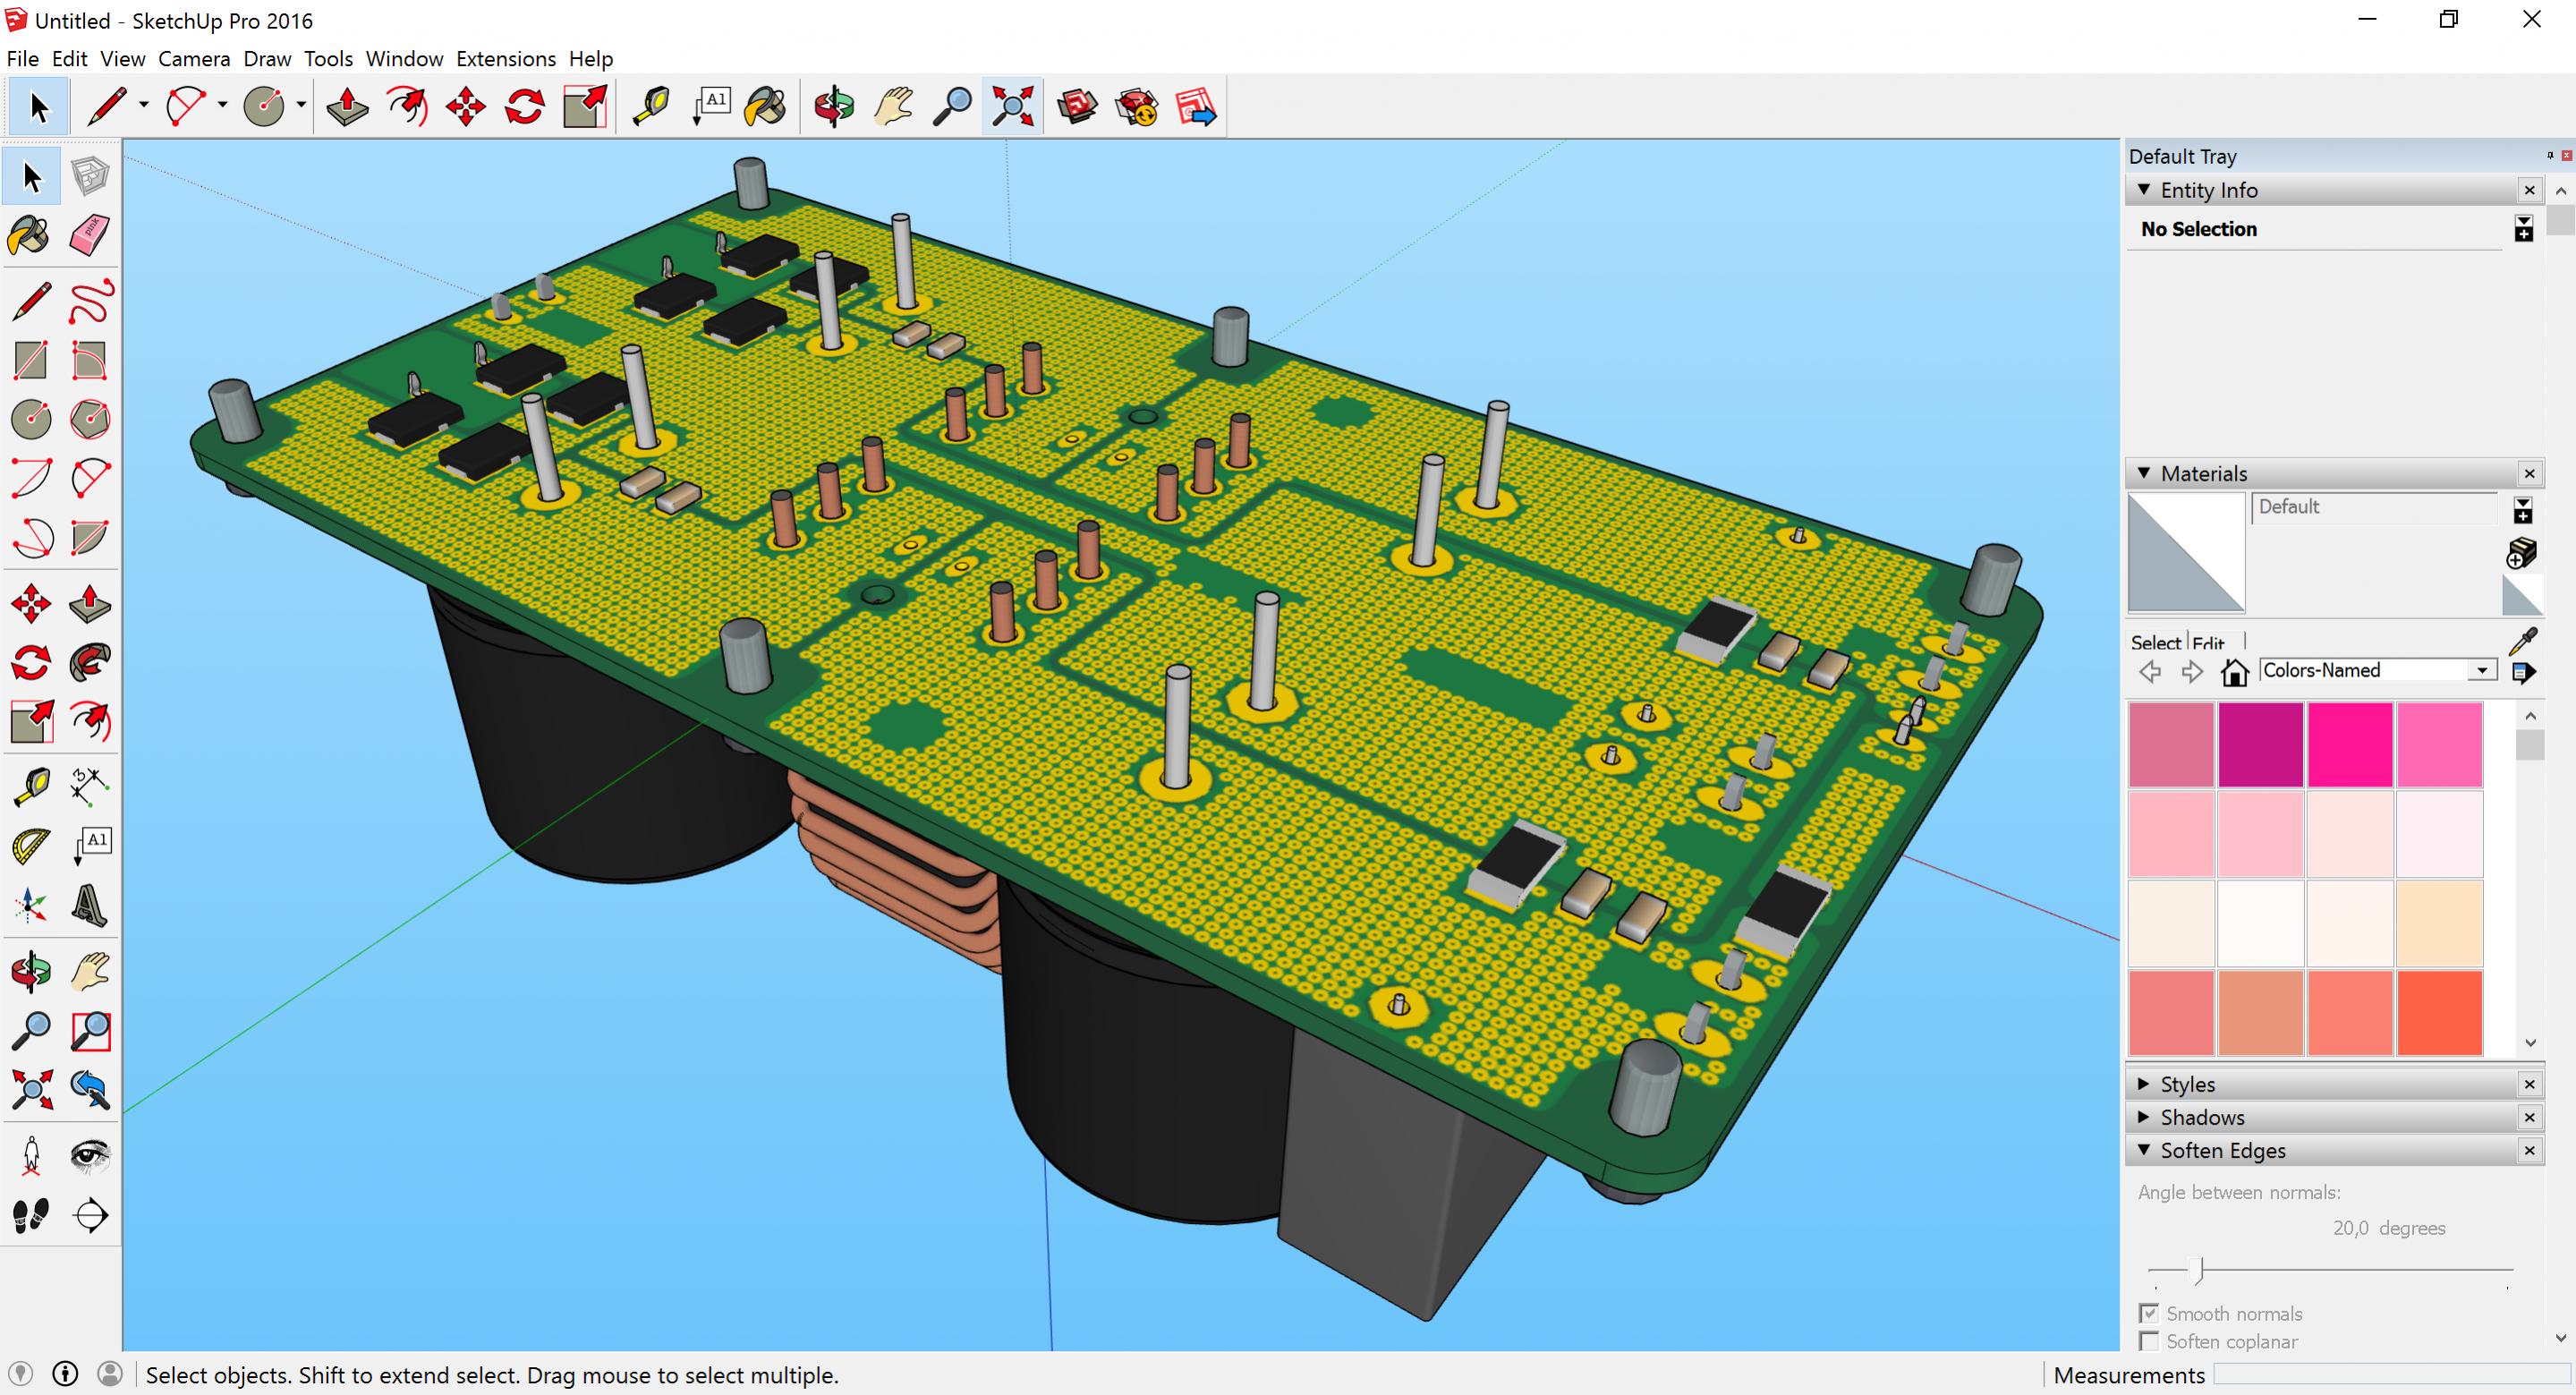Select the Section Plane tool
The width and height of the screenshot is (2576, 1395).
90,1215
